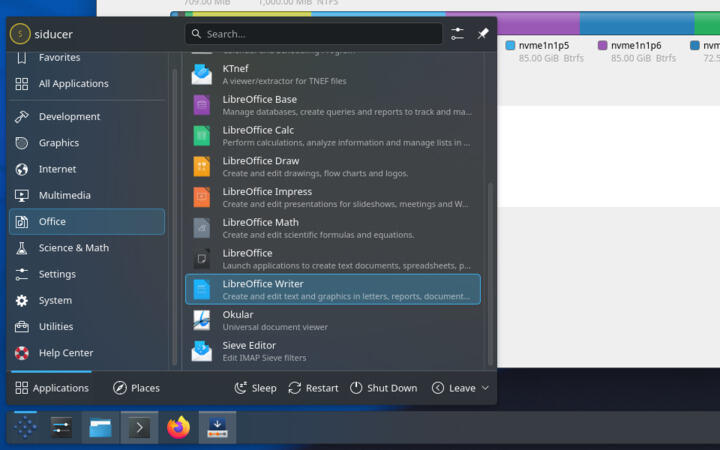Screen dimensions: 720x450
Task: Open LibreOffice Math formula editor
Action: [333, 228]
